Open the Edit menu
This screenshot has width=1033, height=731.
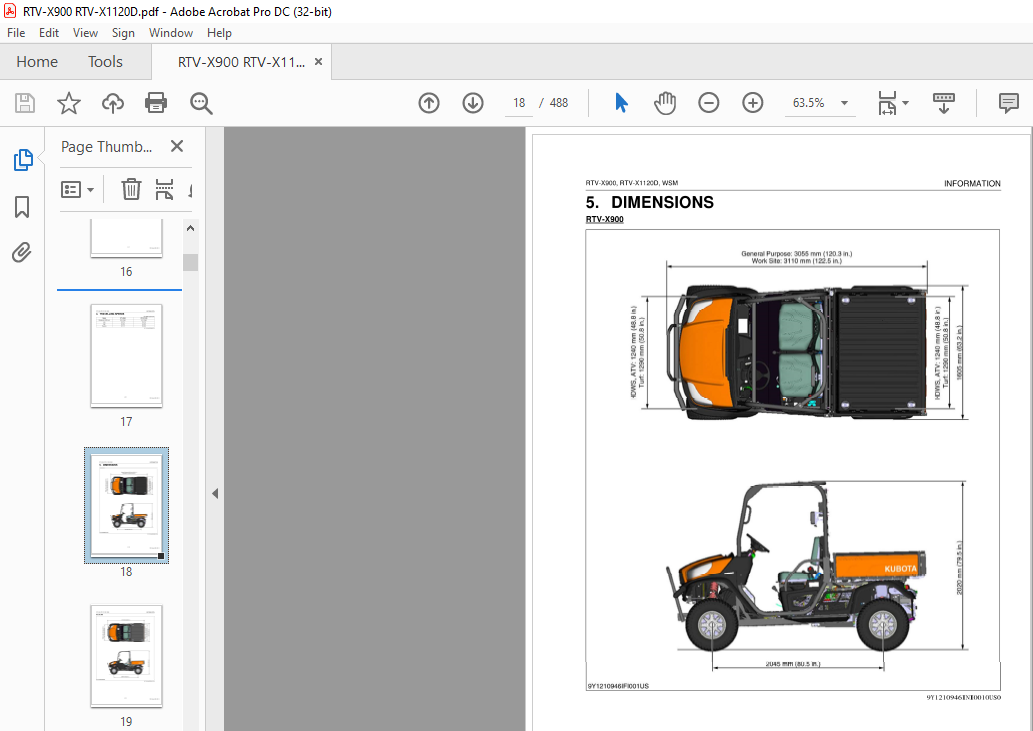(49, 33)
